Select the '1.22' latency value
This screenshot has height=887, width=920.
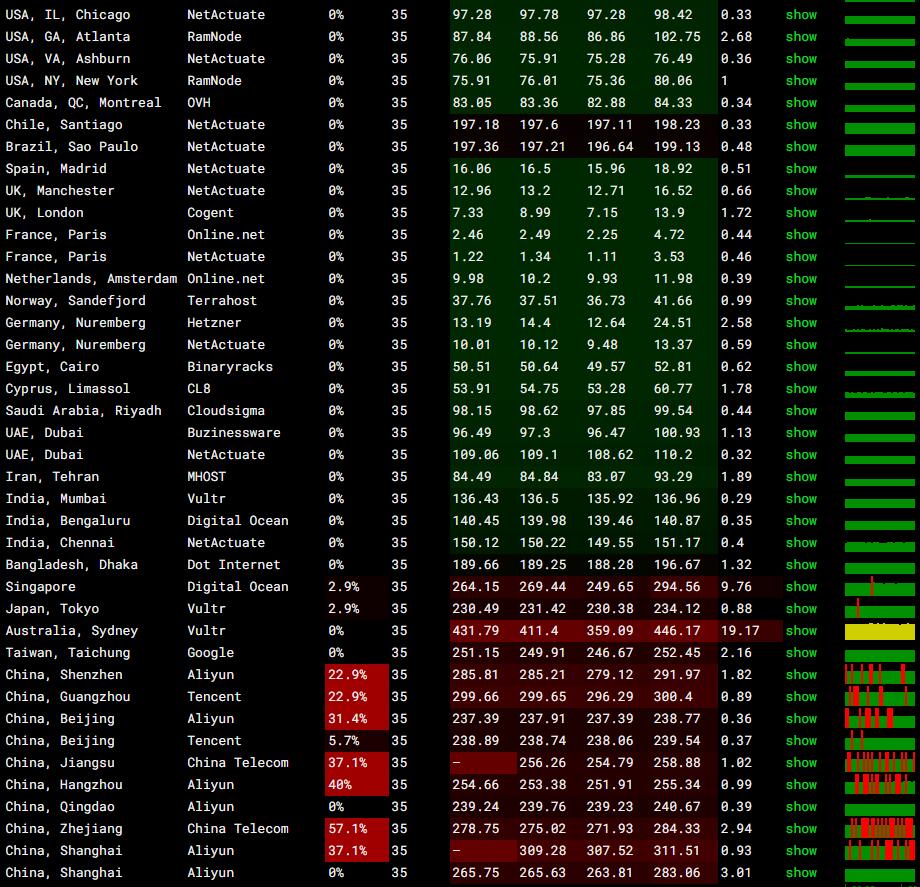pos(468,256)
